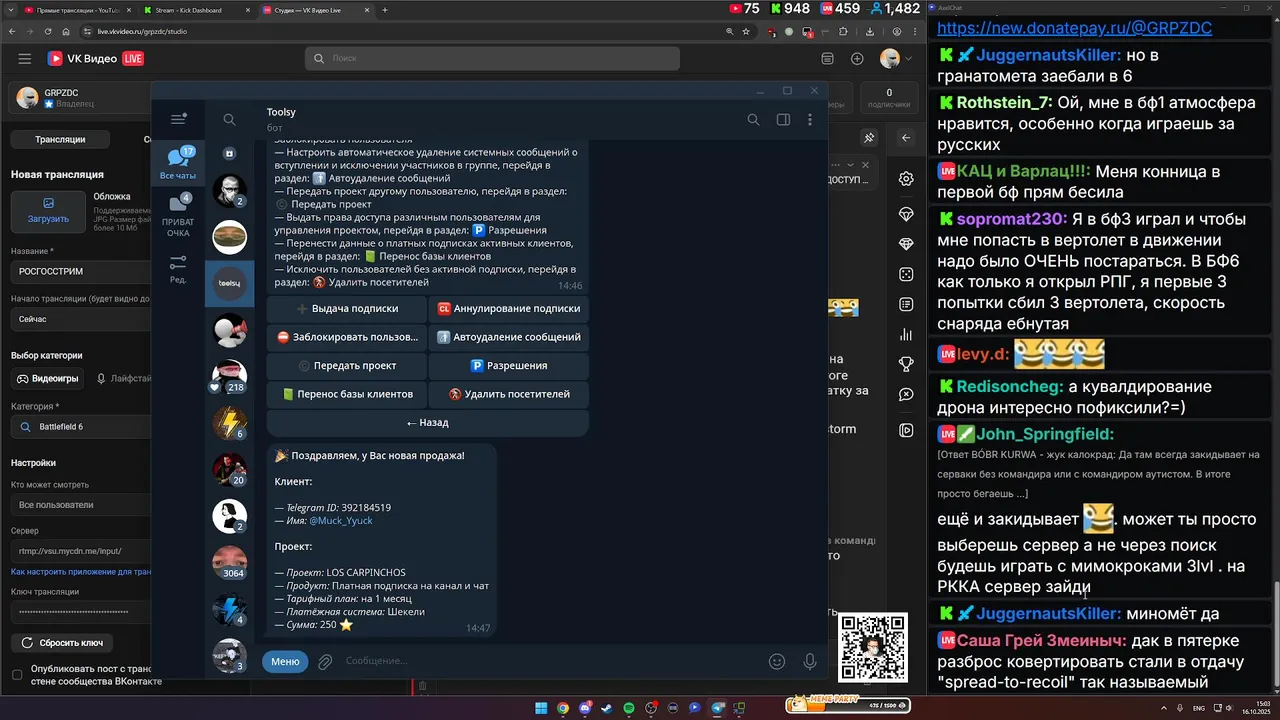Select the ПРИВАТ ОЧКА folder

tap(178, 216)
